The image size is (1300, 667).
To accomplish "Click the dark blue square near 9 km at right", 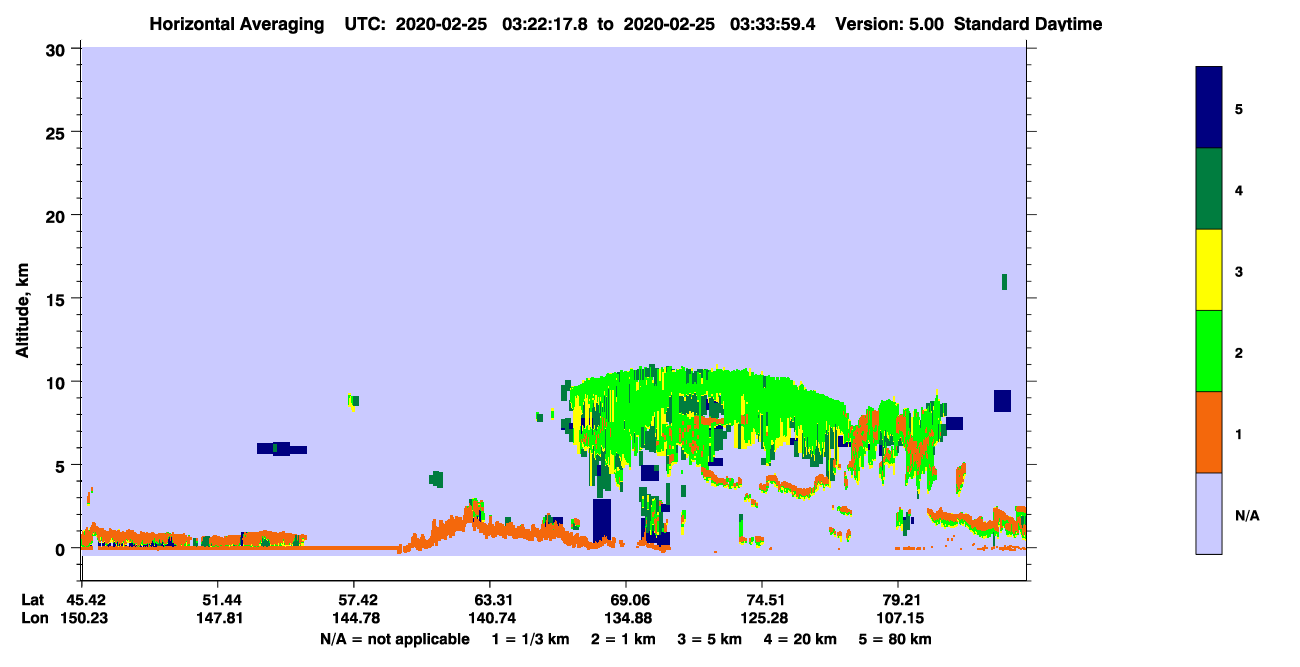I will tap(1002, 400).
